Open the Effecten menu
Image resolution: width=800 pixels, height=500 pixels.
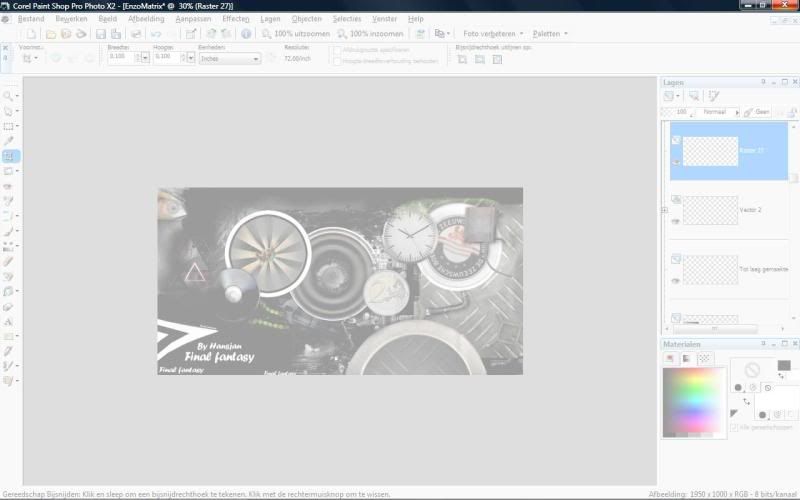click(236, 19)
